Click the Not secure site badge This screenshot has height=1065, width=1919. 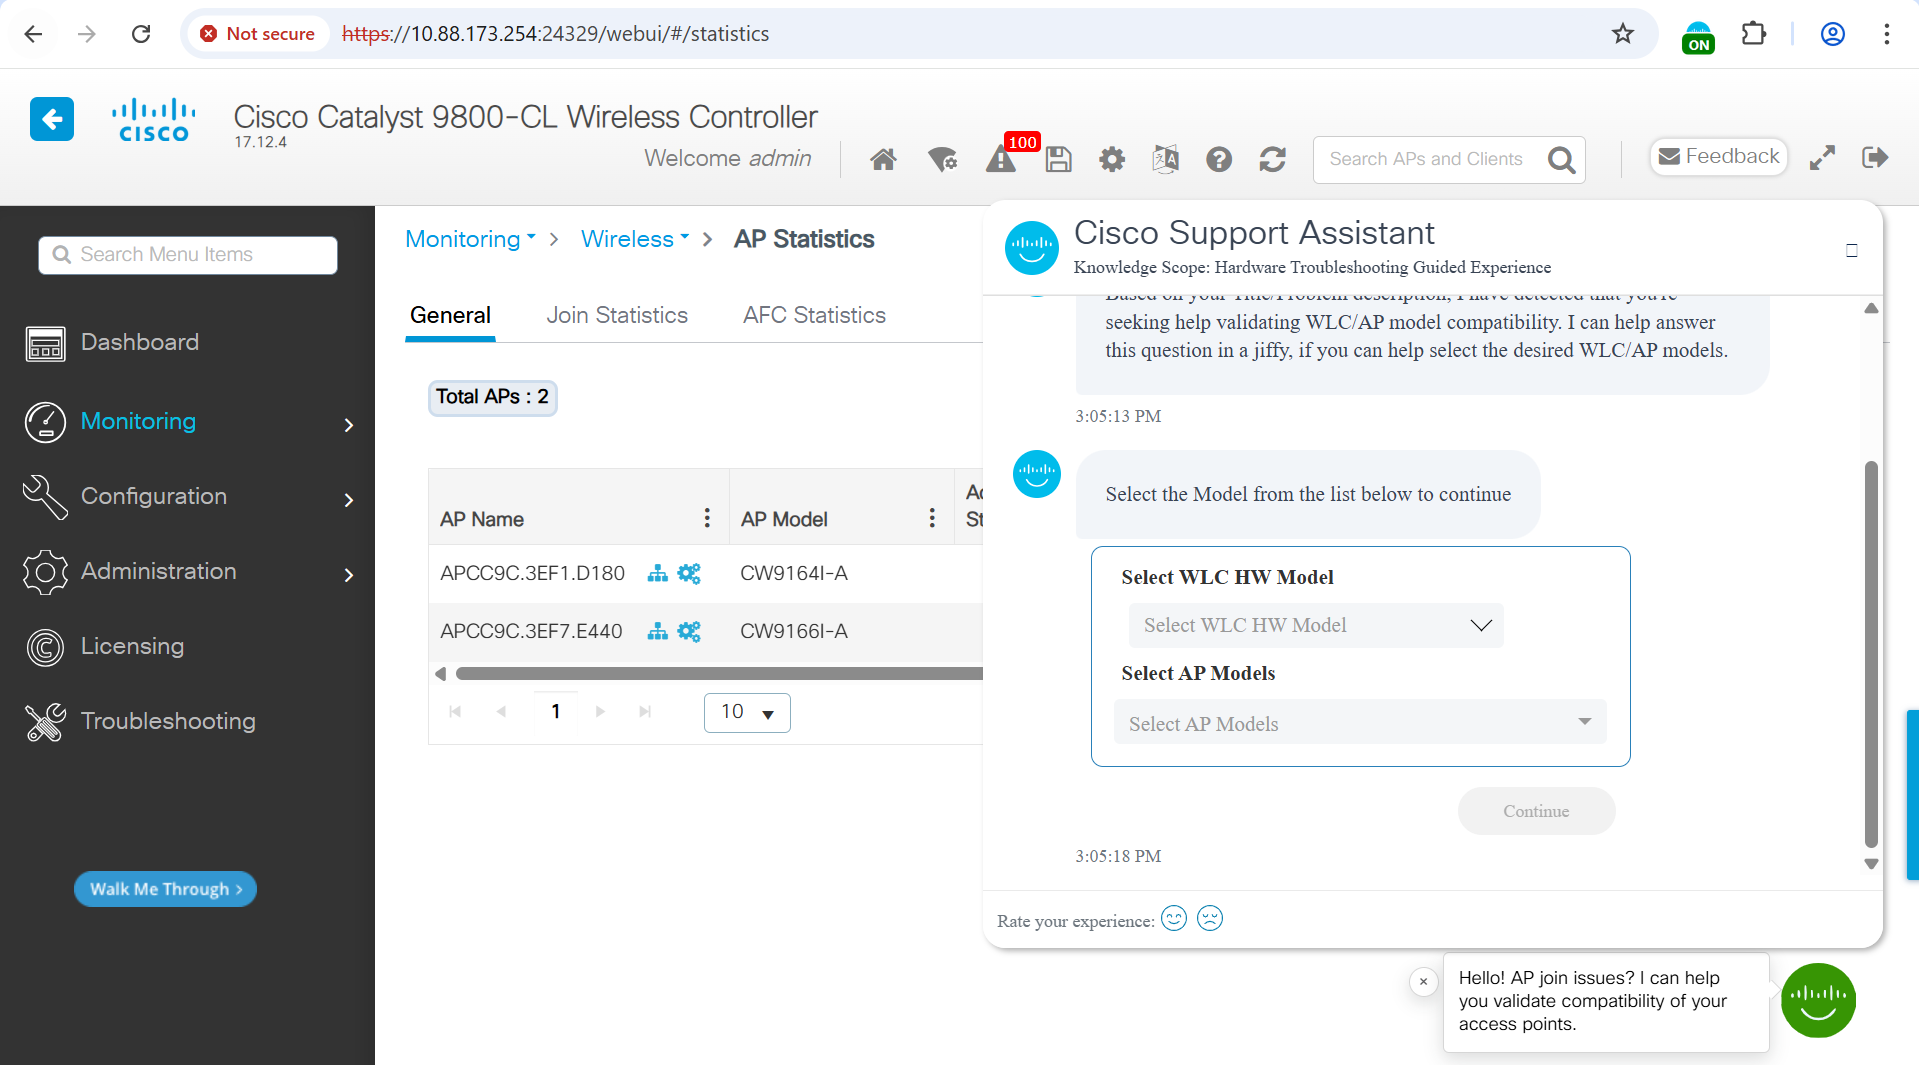(259, 34)
